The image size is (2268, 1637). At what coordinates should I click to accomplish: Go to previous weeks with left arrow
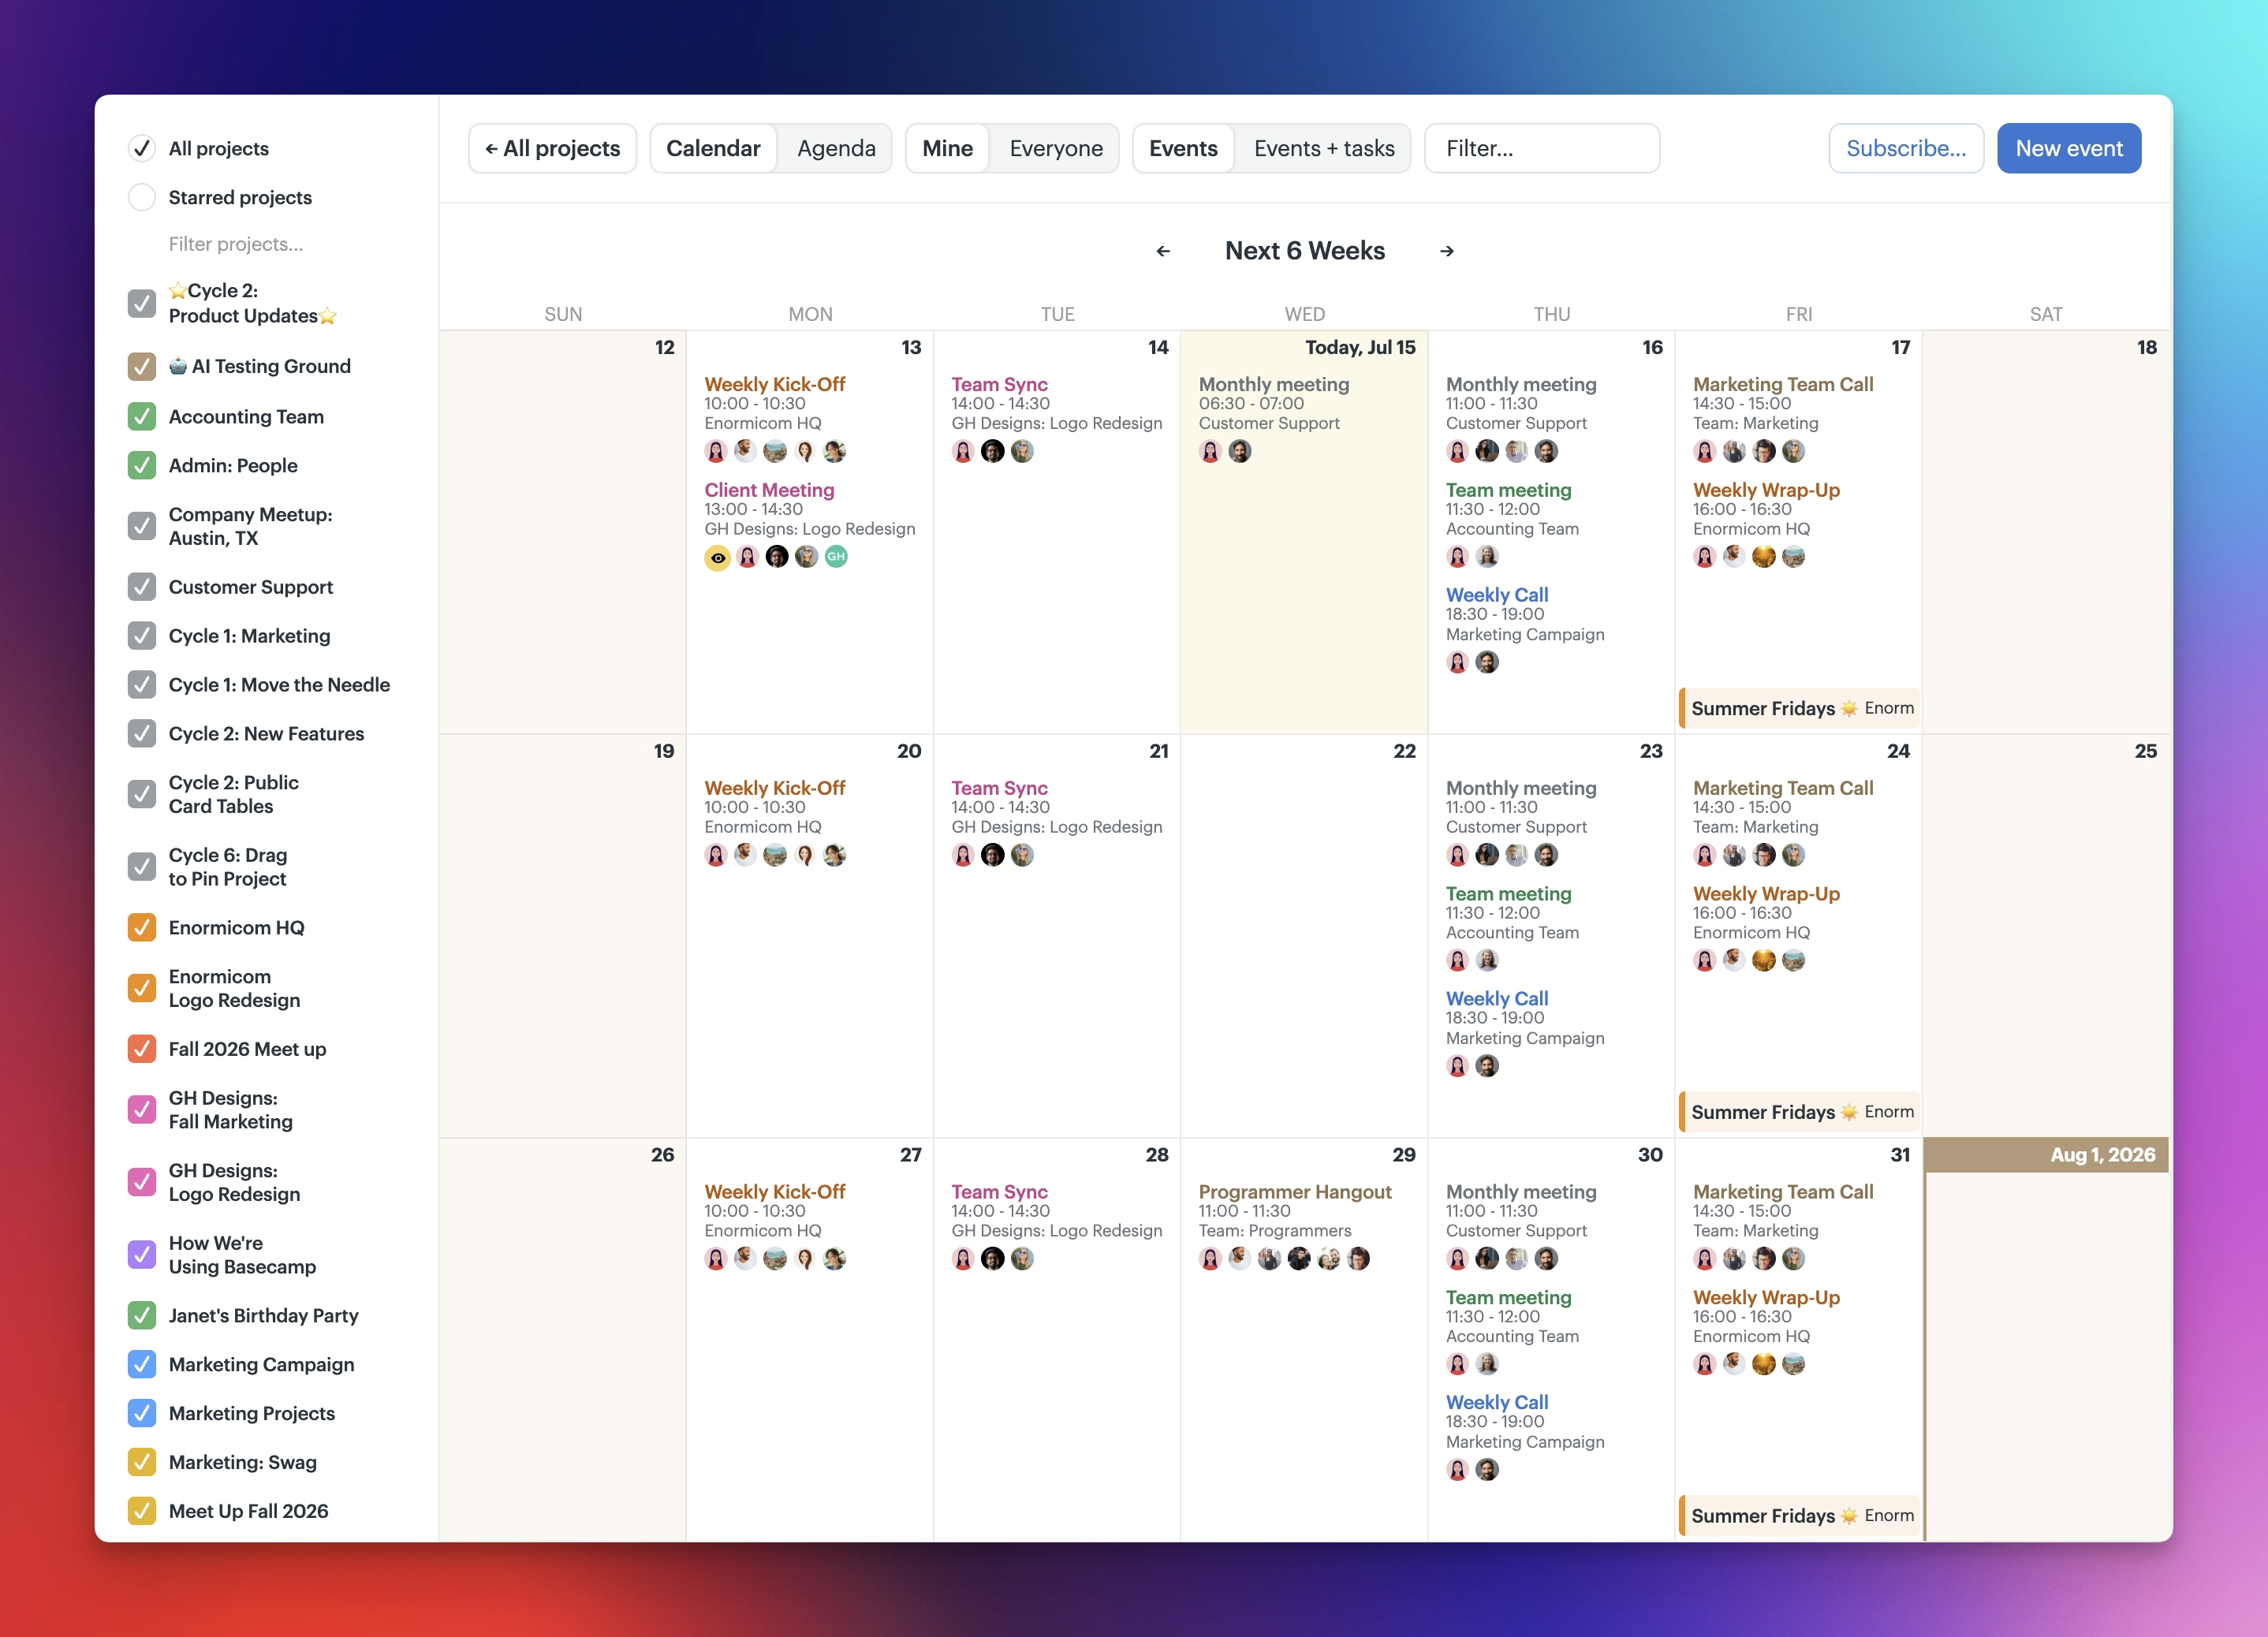(1163, 251)
